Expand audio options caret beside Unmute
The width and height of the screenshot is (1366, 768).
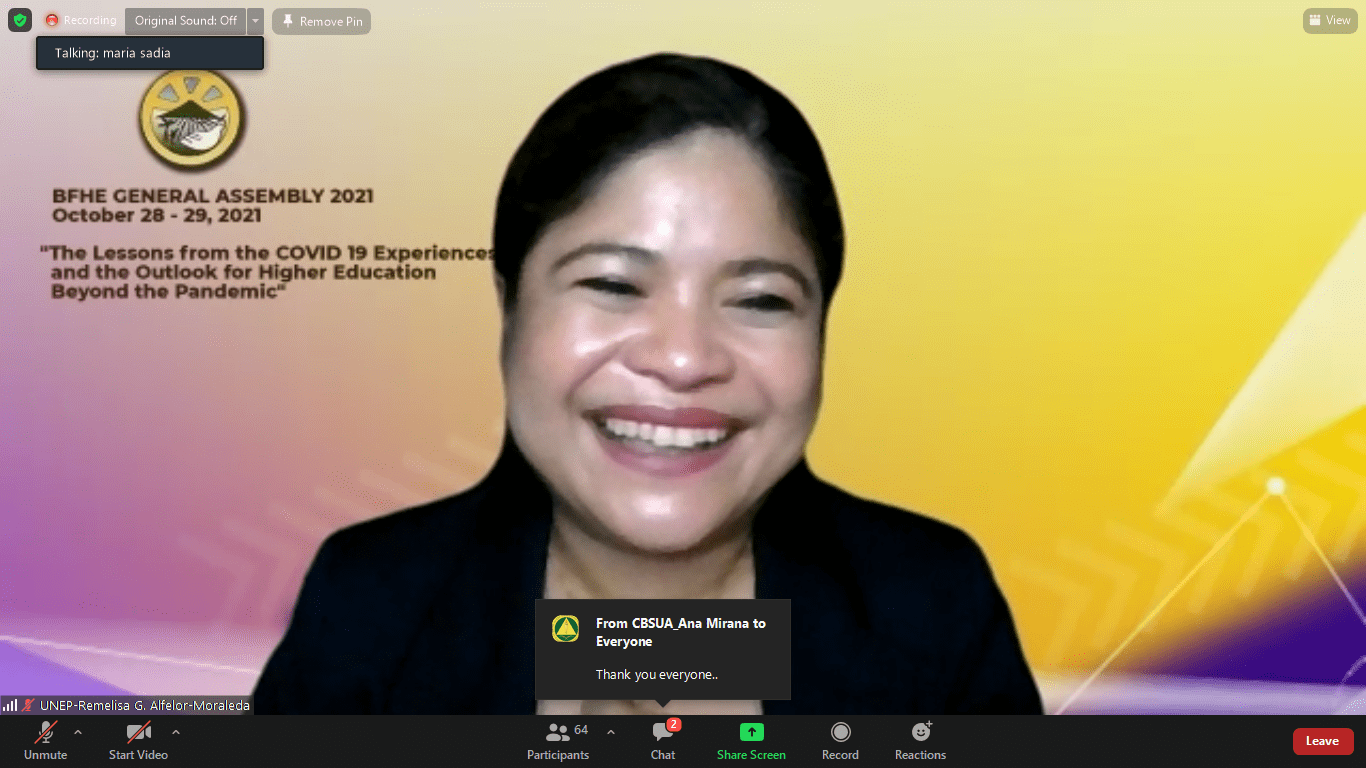pyautogui.click(x=78, y=732)
